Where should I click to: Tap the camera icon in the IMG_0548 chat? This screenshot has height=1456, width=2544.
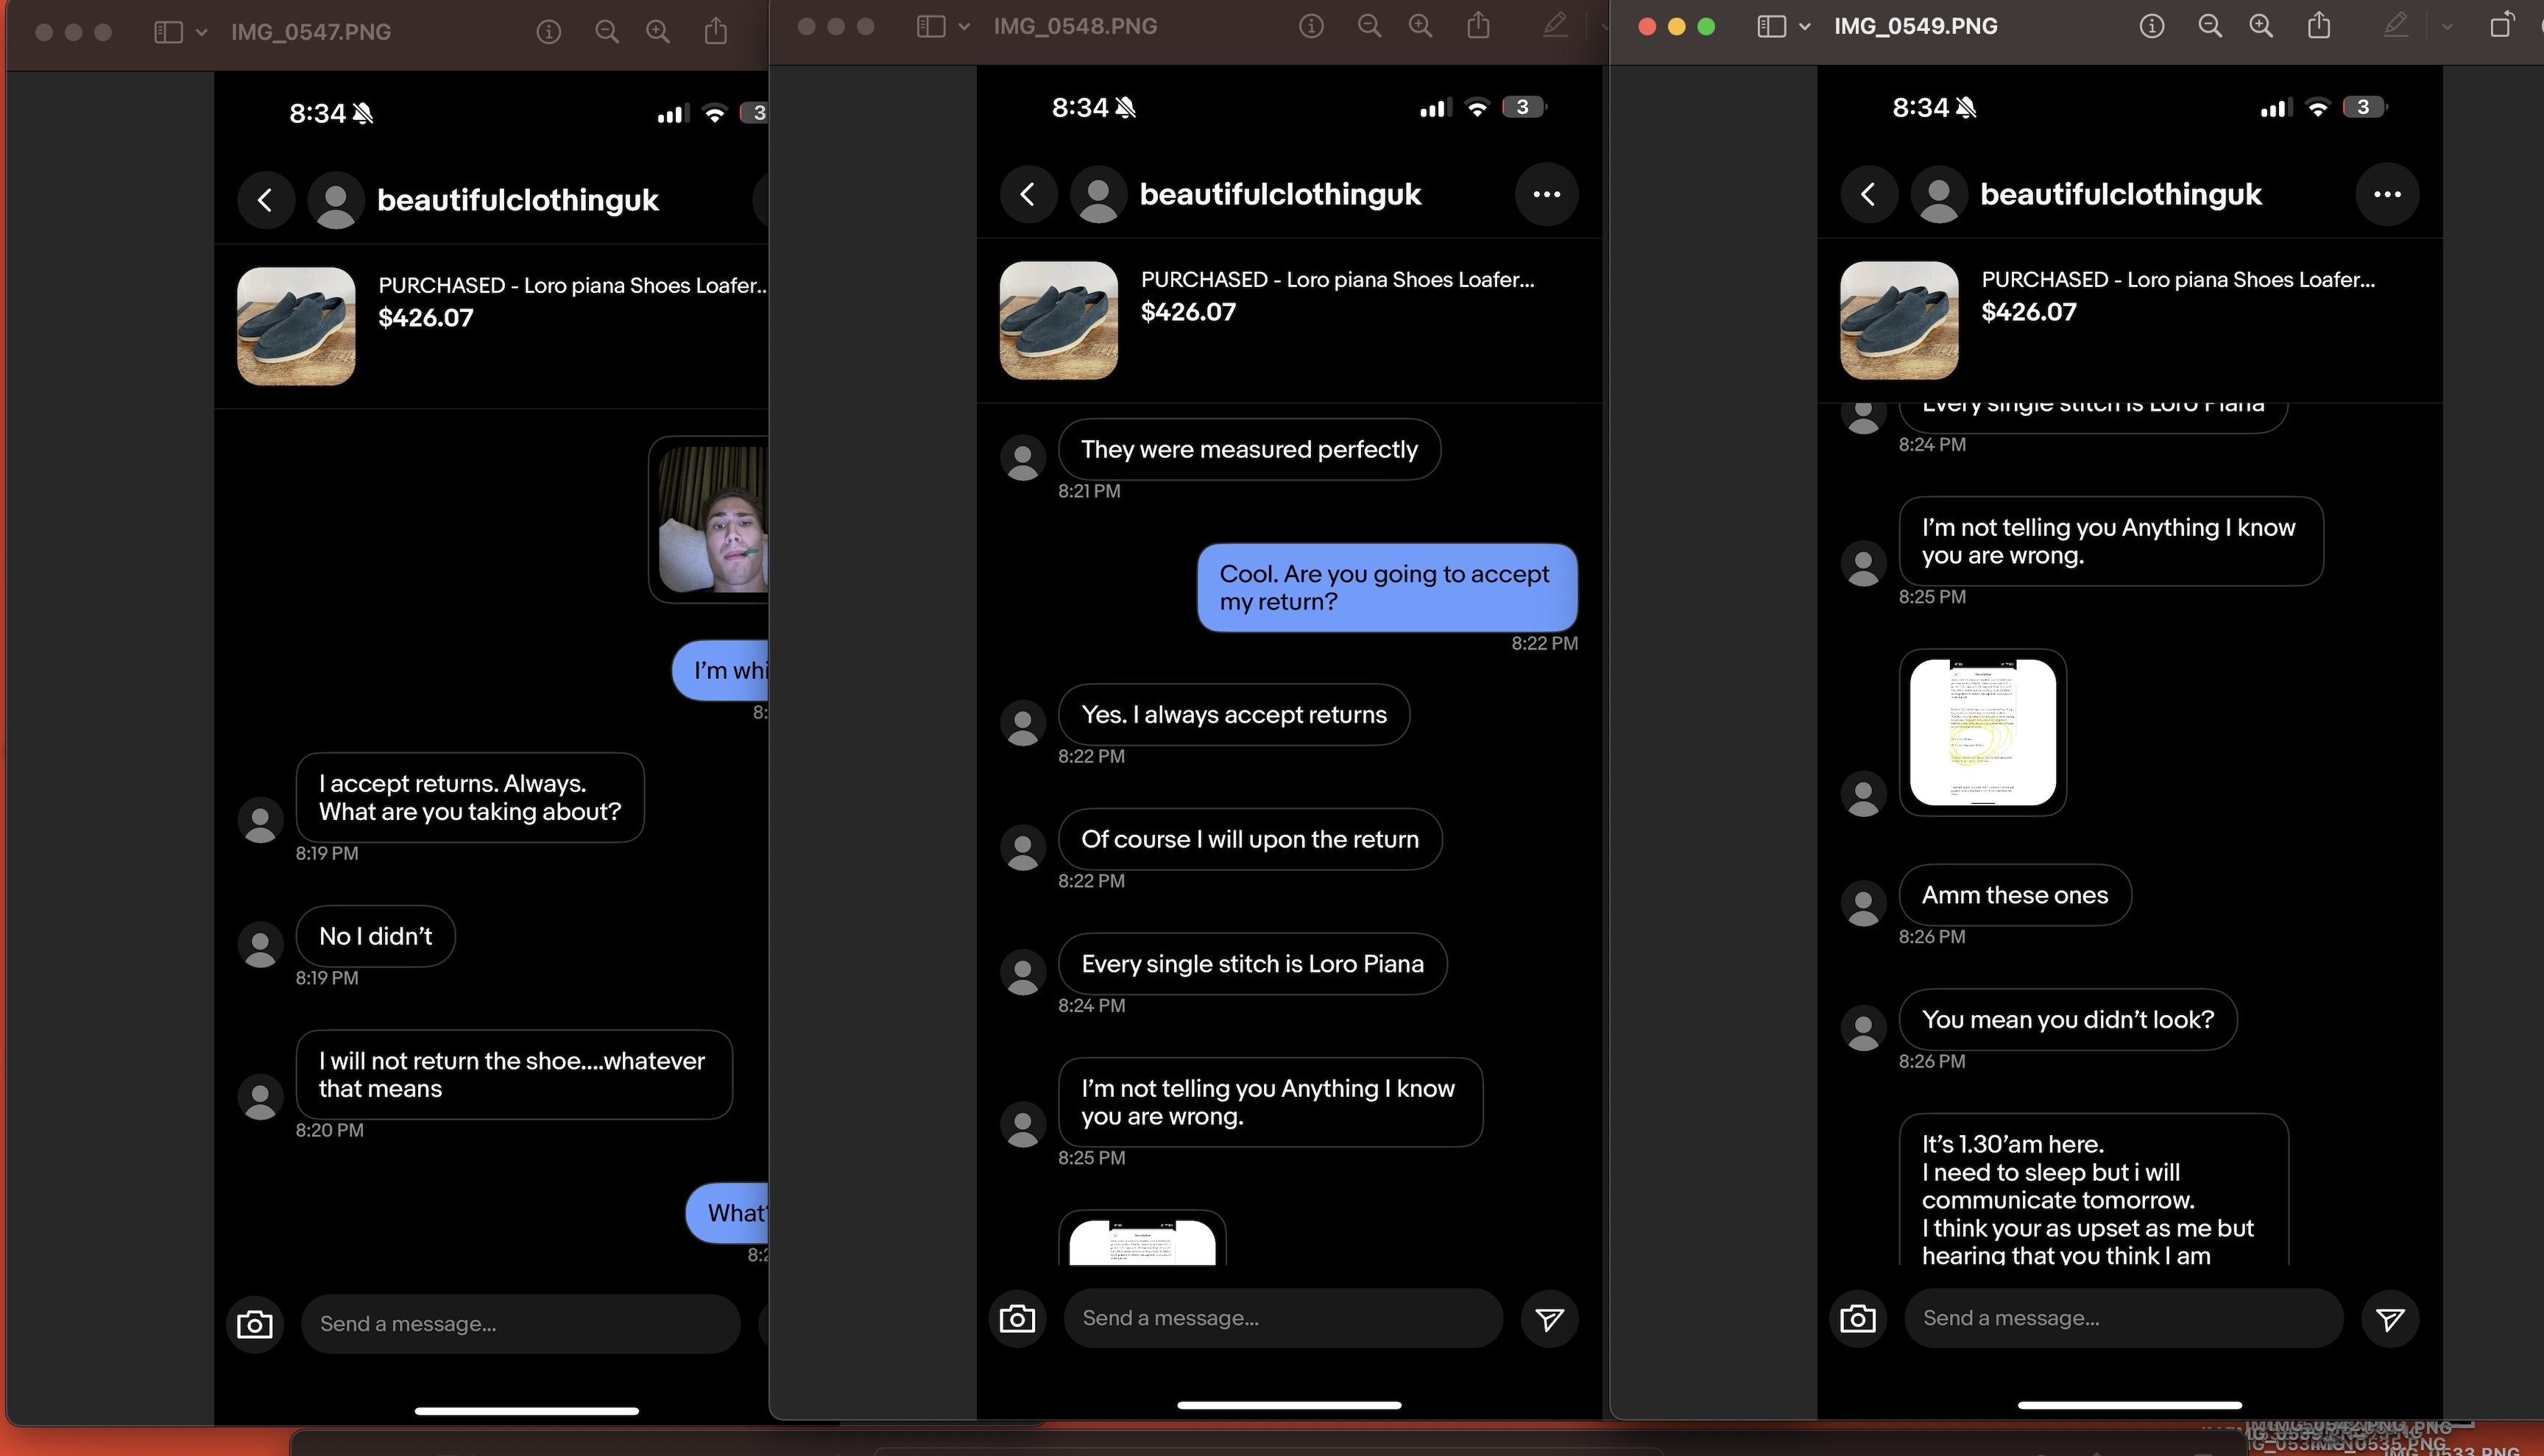1018,1318
